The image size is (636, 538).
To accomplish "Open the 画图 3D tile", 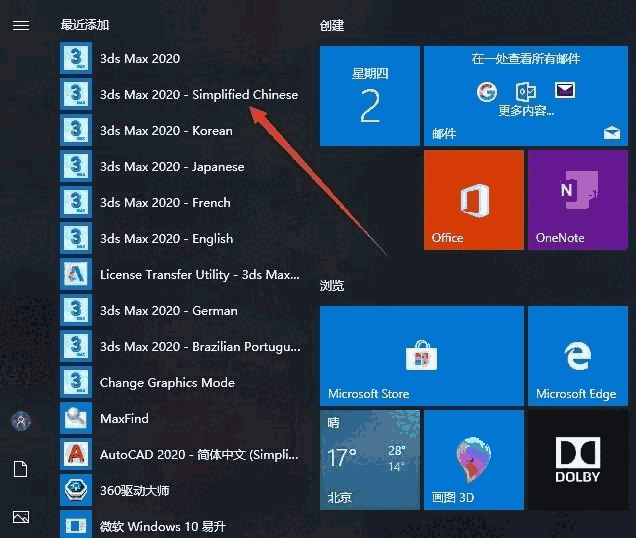I will pyautogui.click(x=474, y=460).
